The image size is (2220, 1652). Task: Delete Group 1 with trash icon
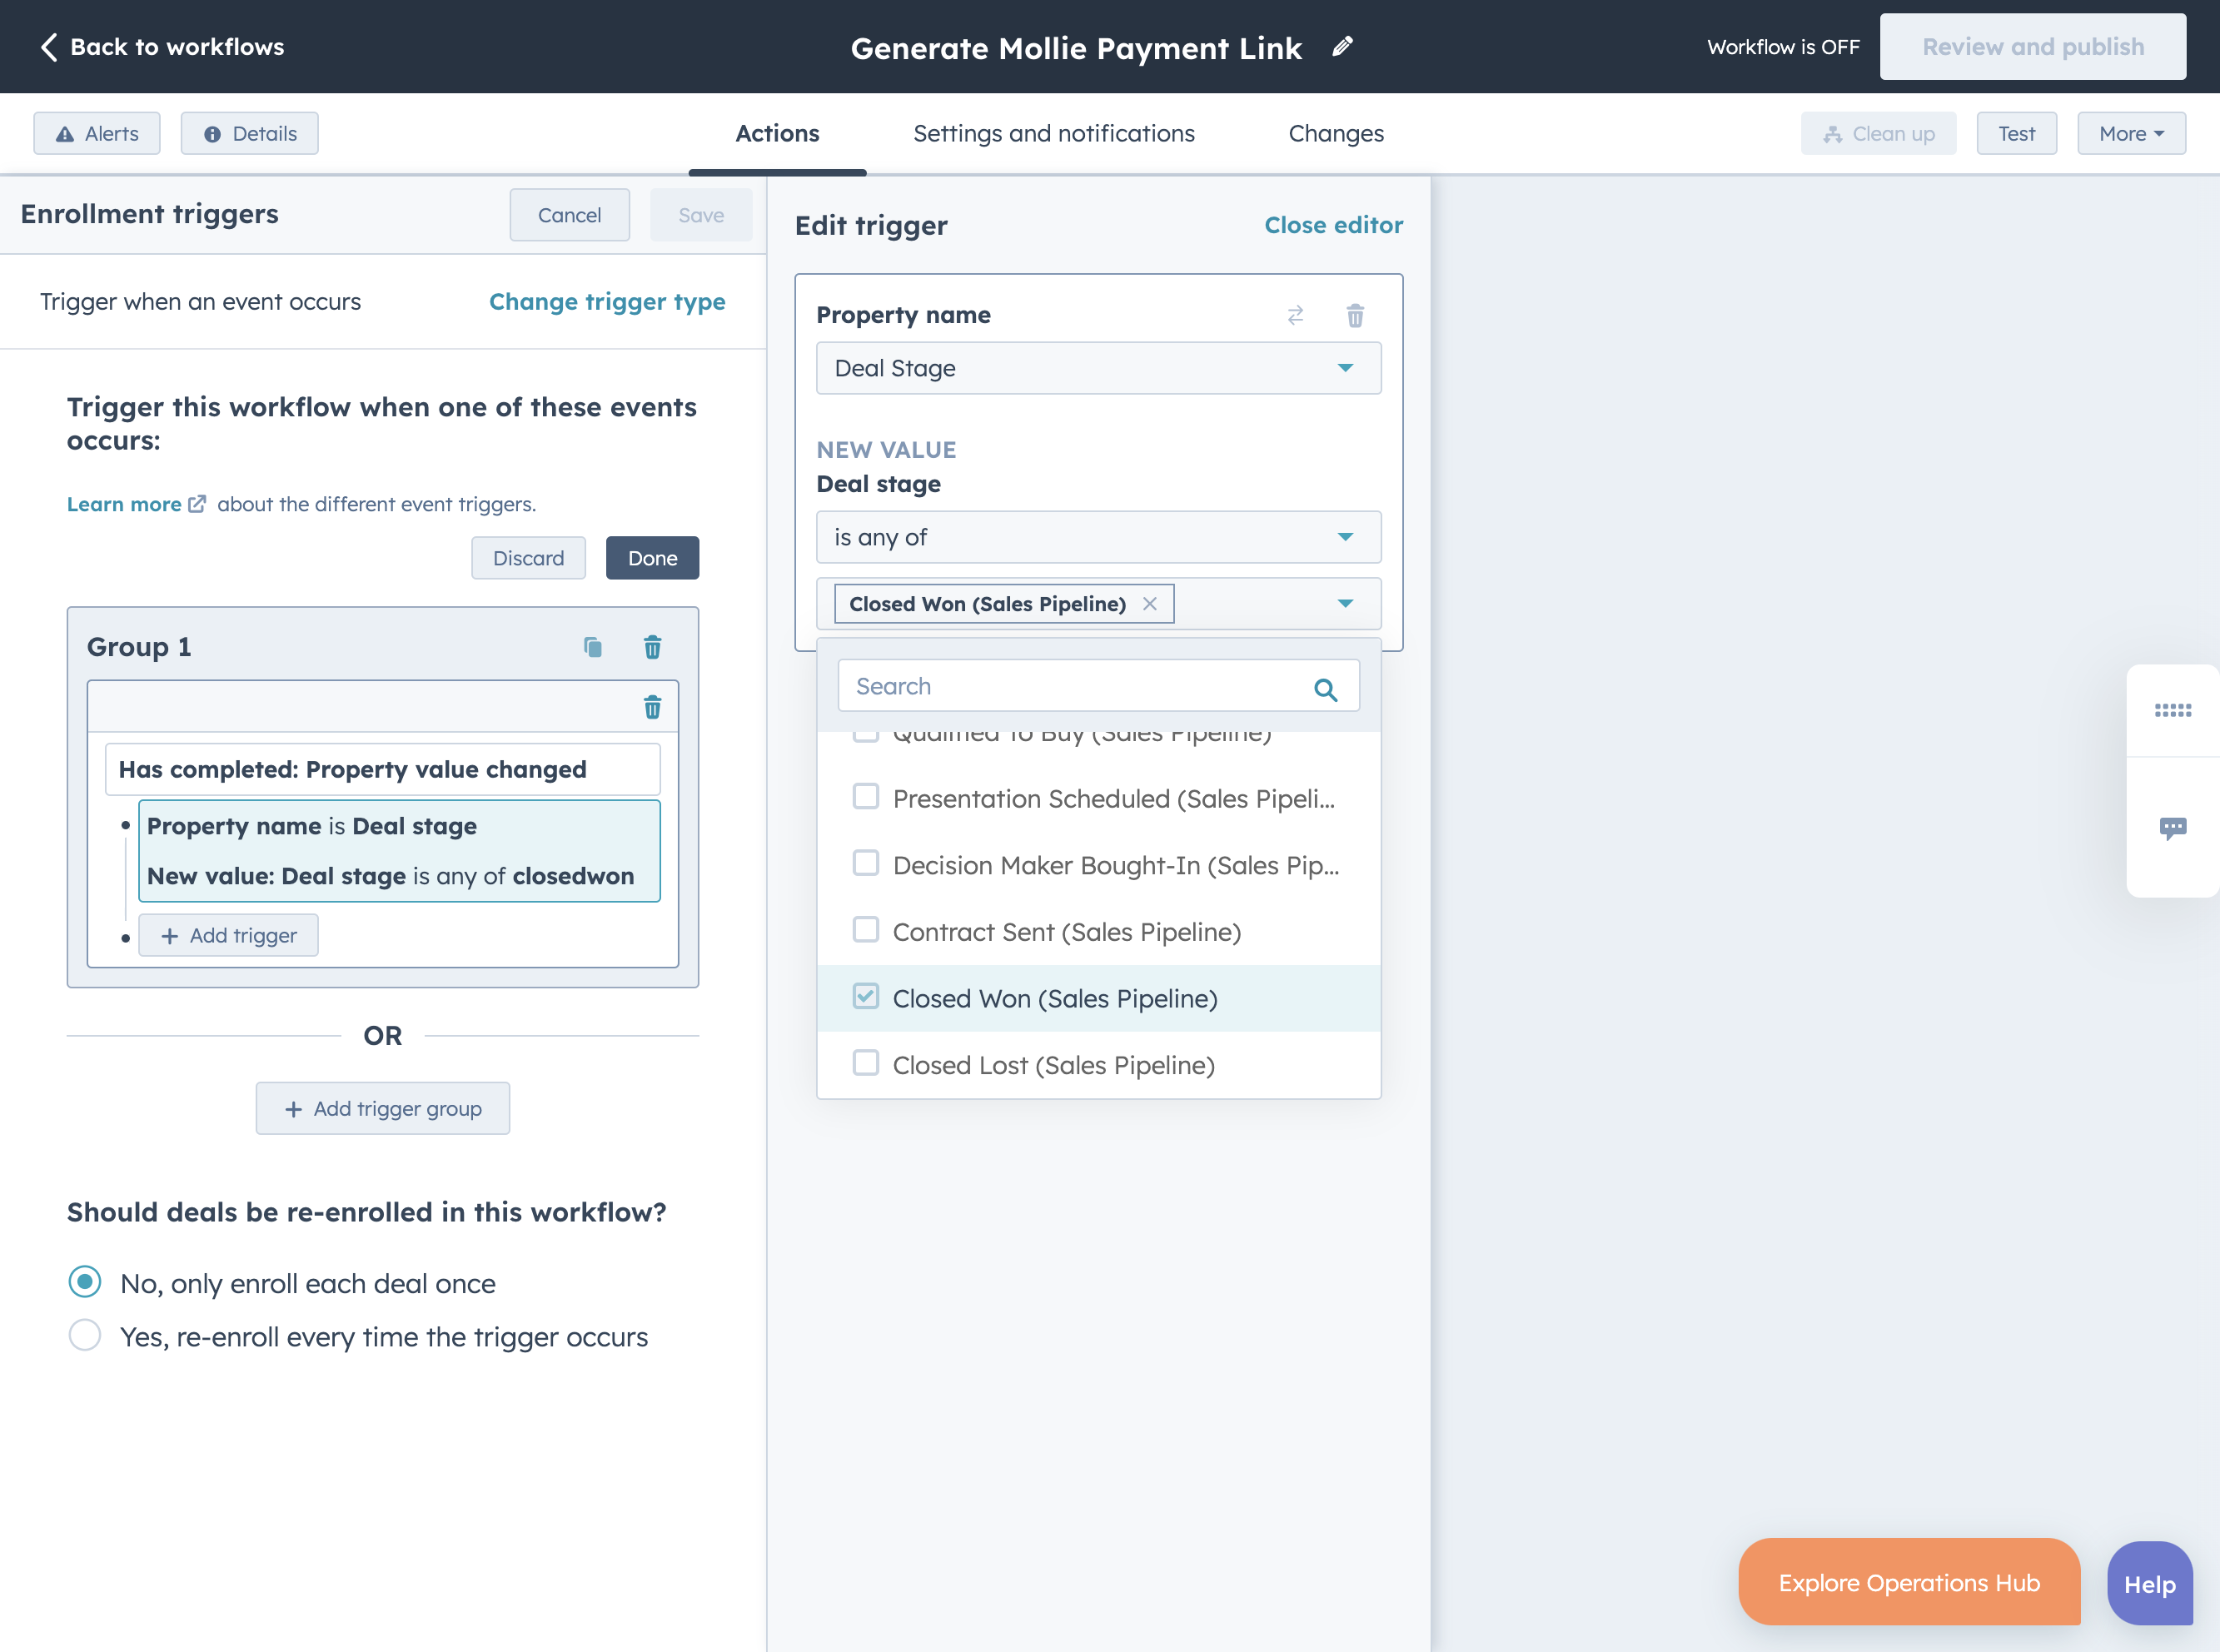click(652, 647)
